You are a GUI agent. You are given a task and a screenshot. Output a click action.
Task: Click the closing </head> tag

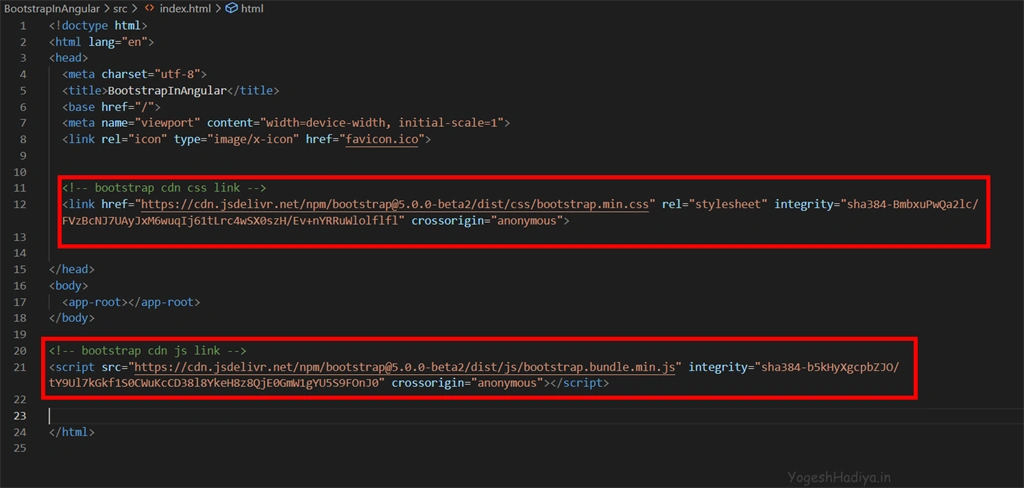[72, 269]
